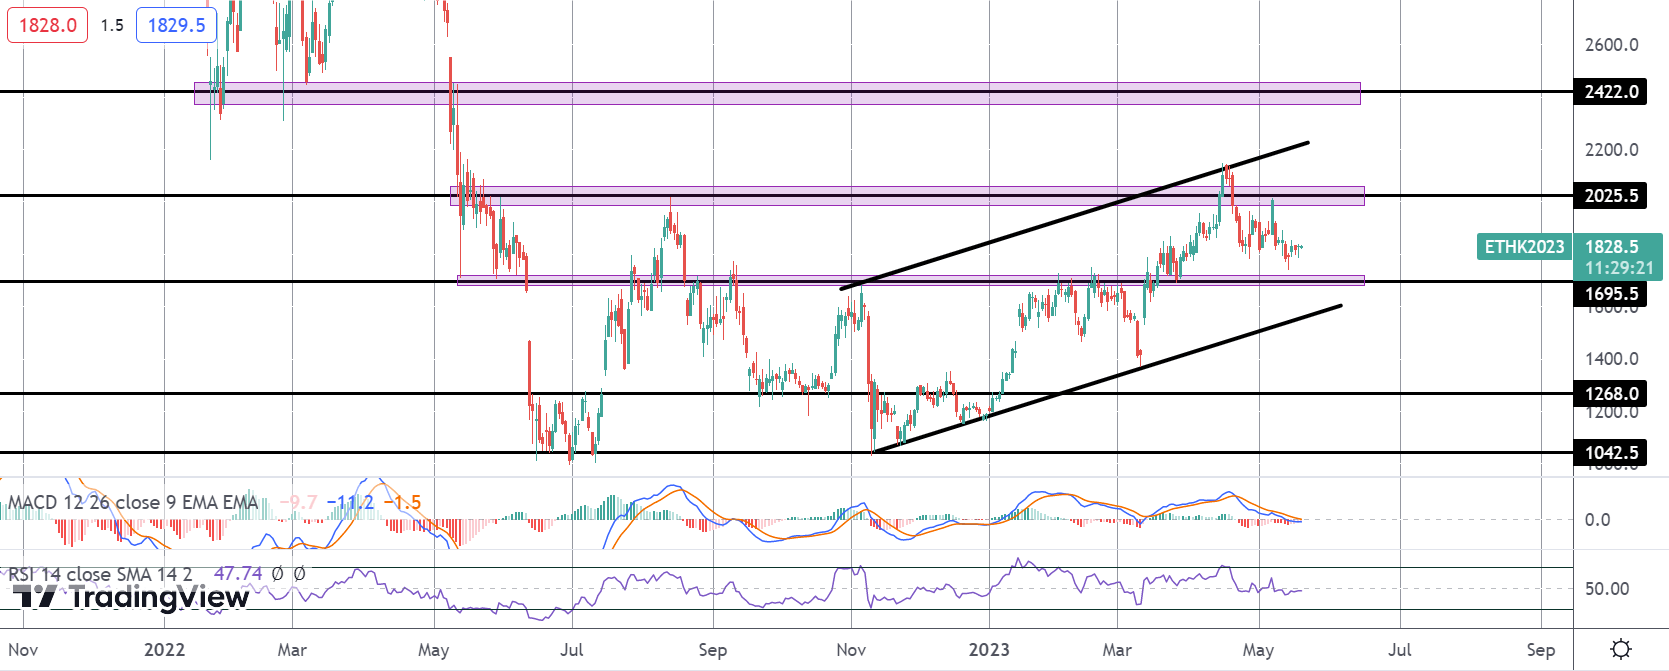Click the 1268.0 horizontal line price label
The image size is (1669, 671).
[x=1611, y=394]
